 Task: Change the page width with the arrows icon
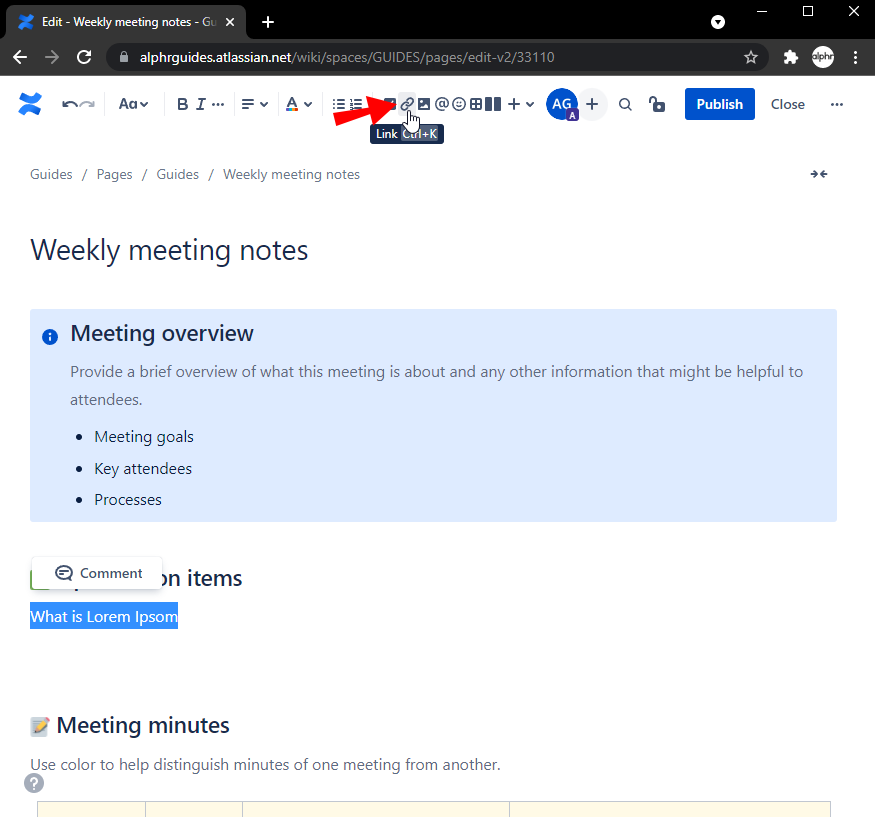coord(819,174)
